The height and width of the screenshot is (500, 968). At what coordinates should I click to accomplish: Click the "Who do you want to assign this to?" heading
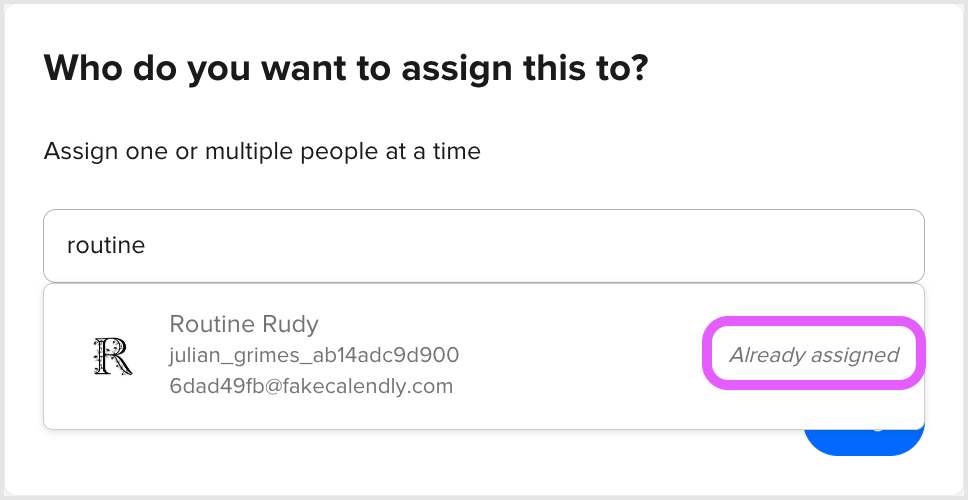pyautogui.click(x=346, y=68)
